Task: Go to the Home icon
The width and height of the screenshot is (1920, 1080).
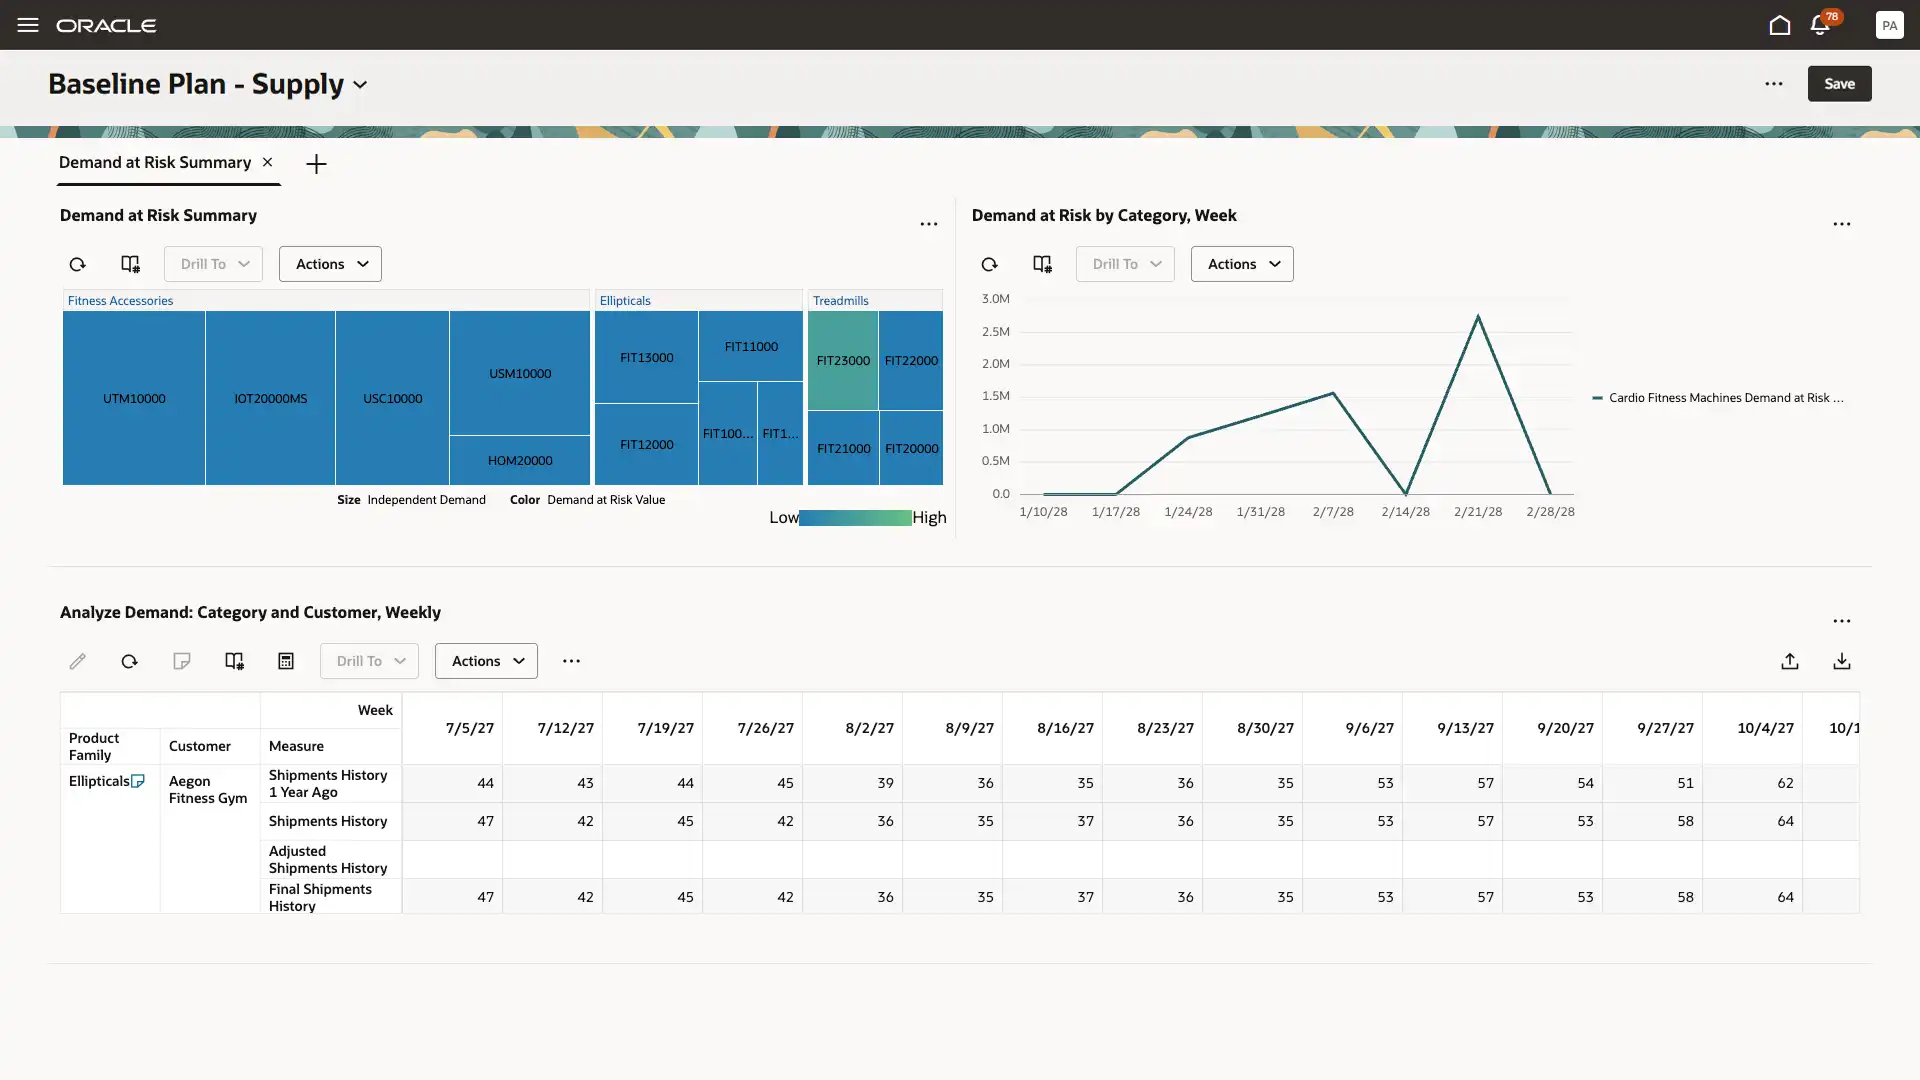Action: tap(1779, 25)
